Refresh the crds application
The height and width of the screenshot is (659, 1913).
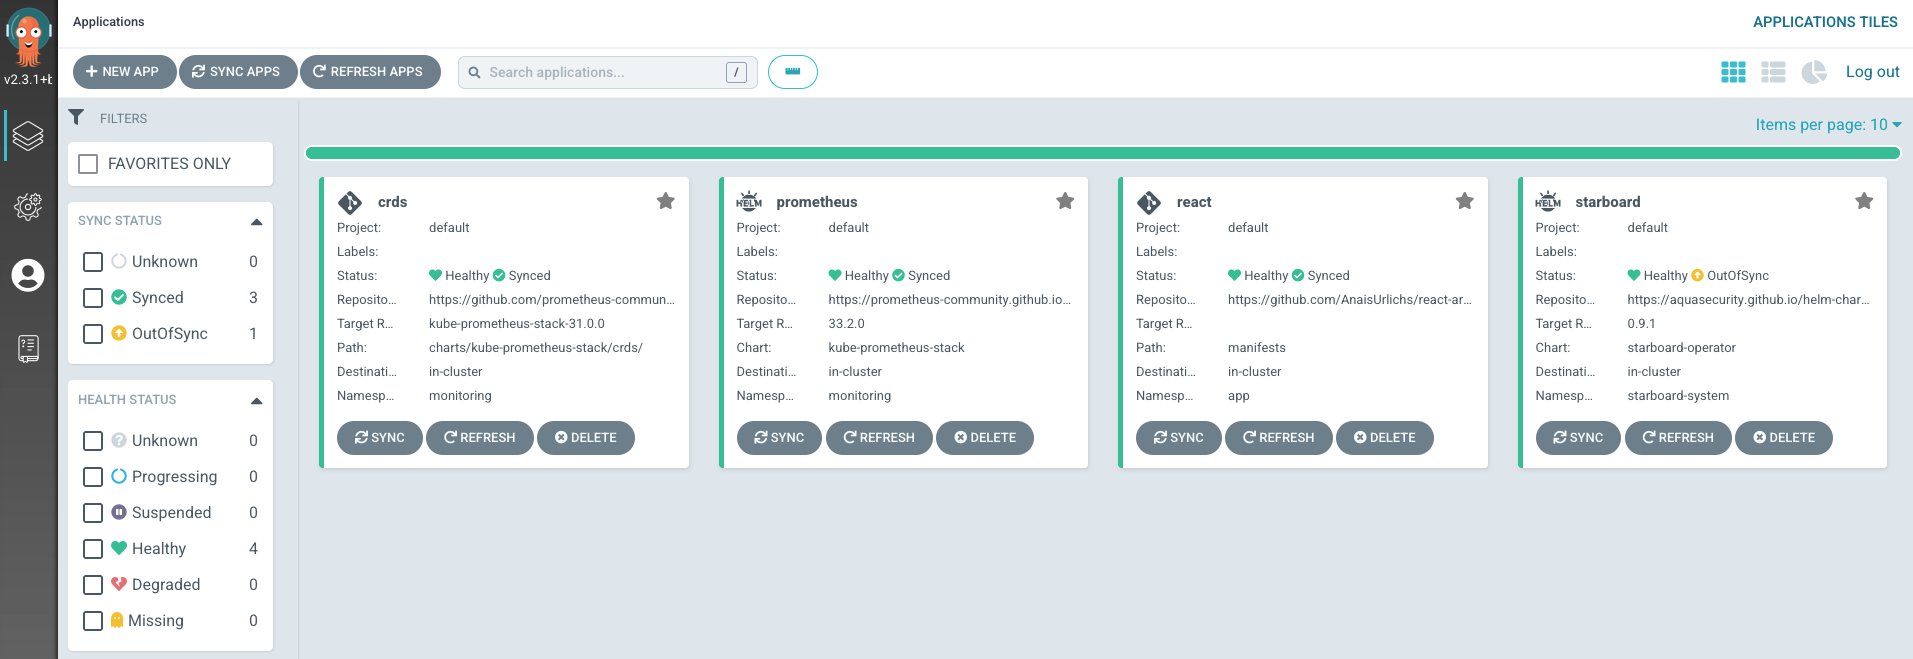click(480, 438)
